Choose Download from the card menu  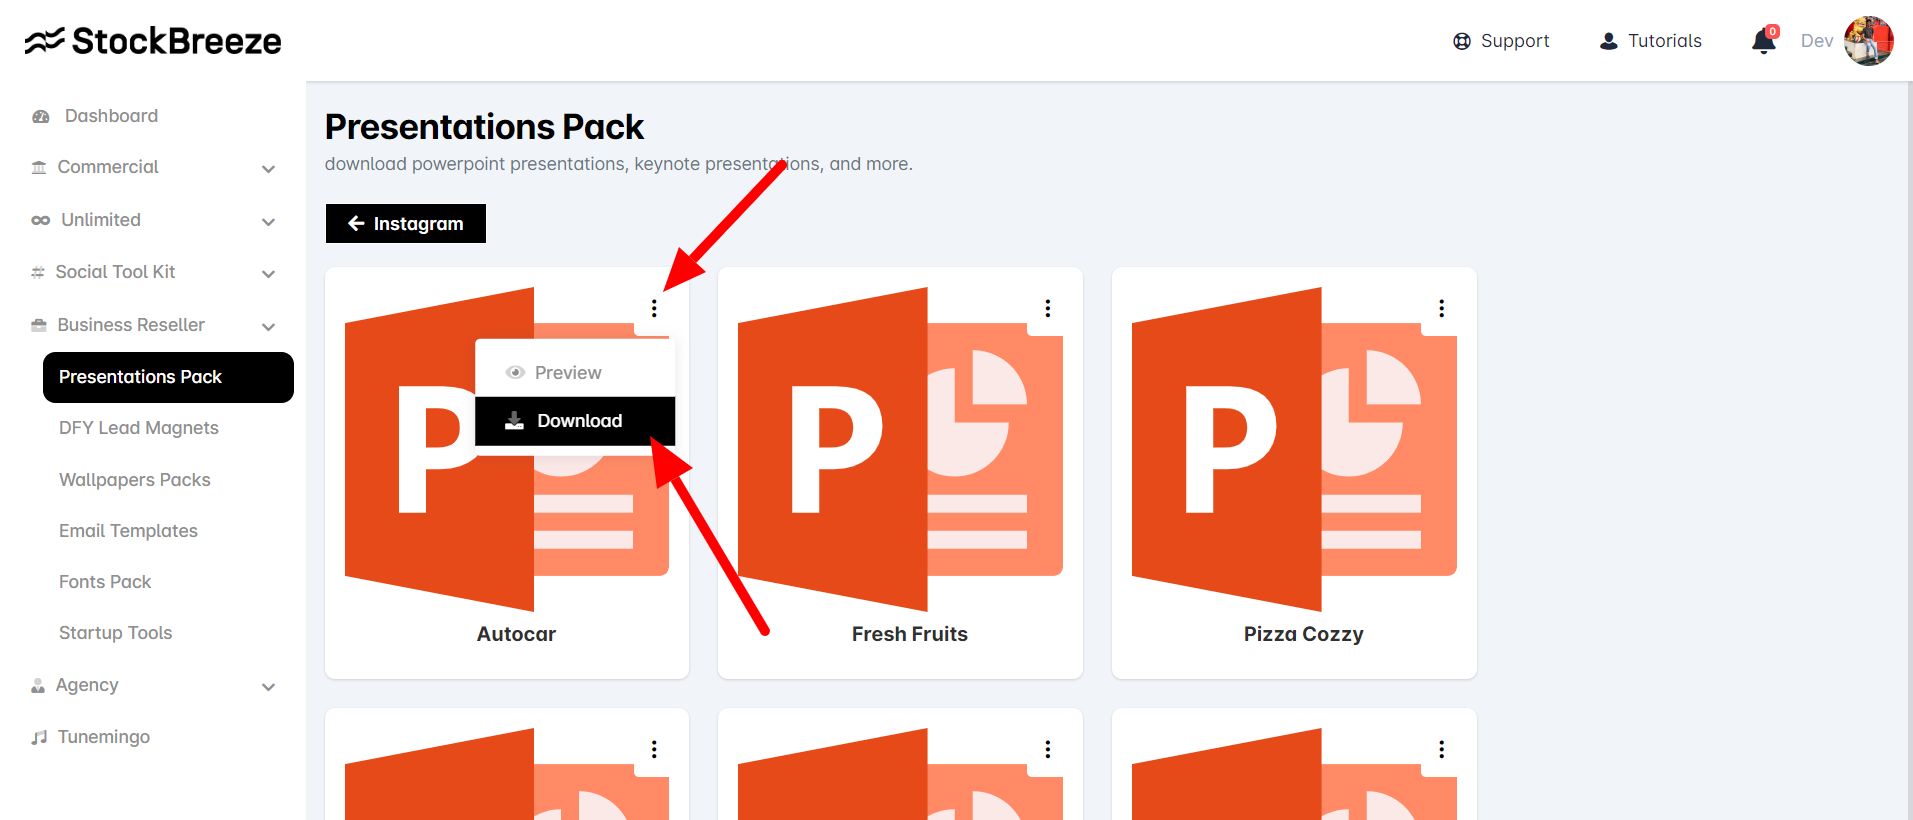tap(575, 421)
